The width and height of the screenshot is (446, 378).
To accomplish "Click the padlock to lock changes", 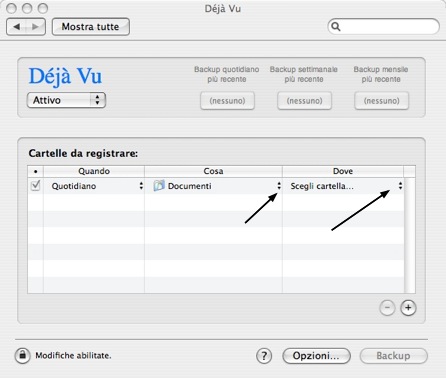I will [22, 355].
